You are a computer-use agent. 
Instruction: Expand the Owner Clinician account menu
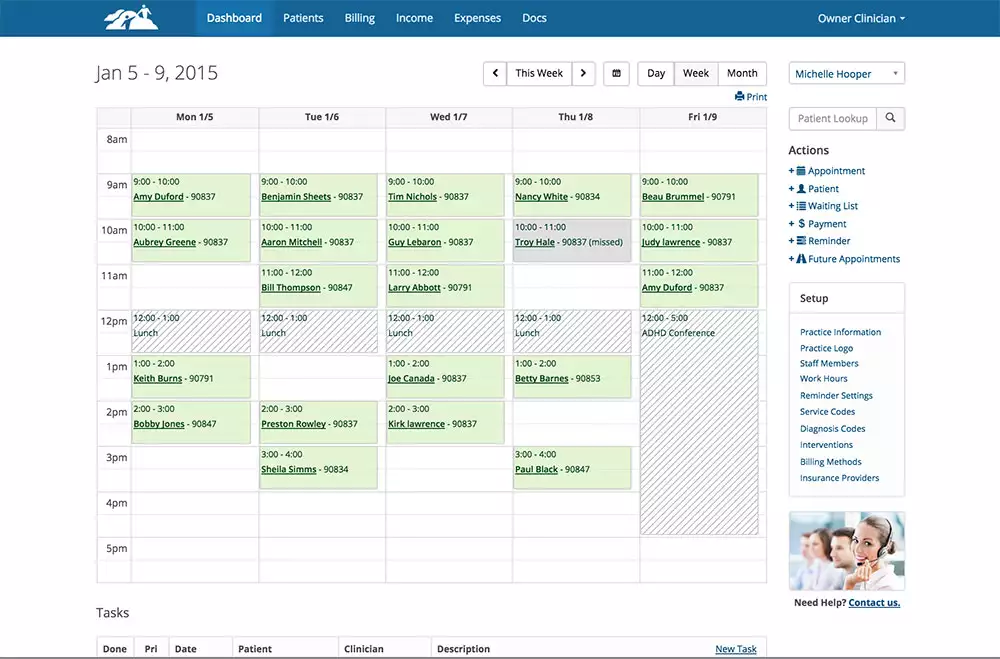tap(861, 18)
